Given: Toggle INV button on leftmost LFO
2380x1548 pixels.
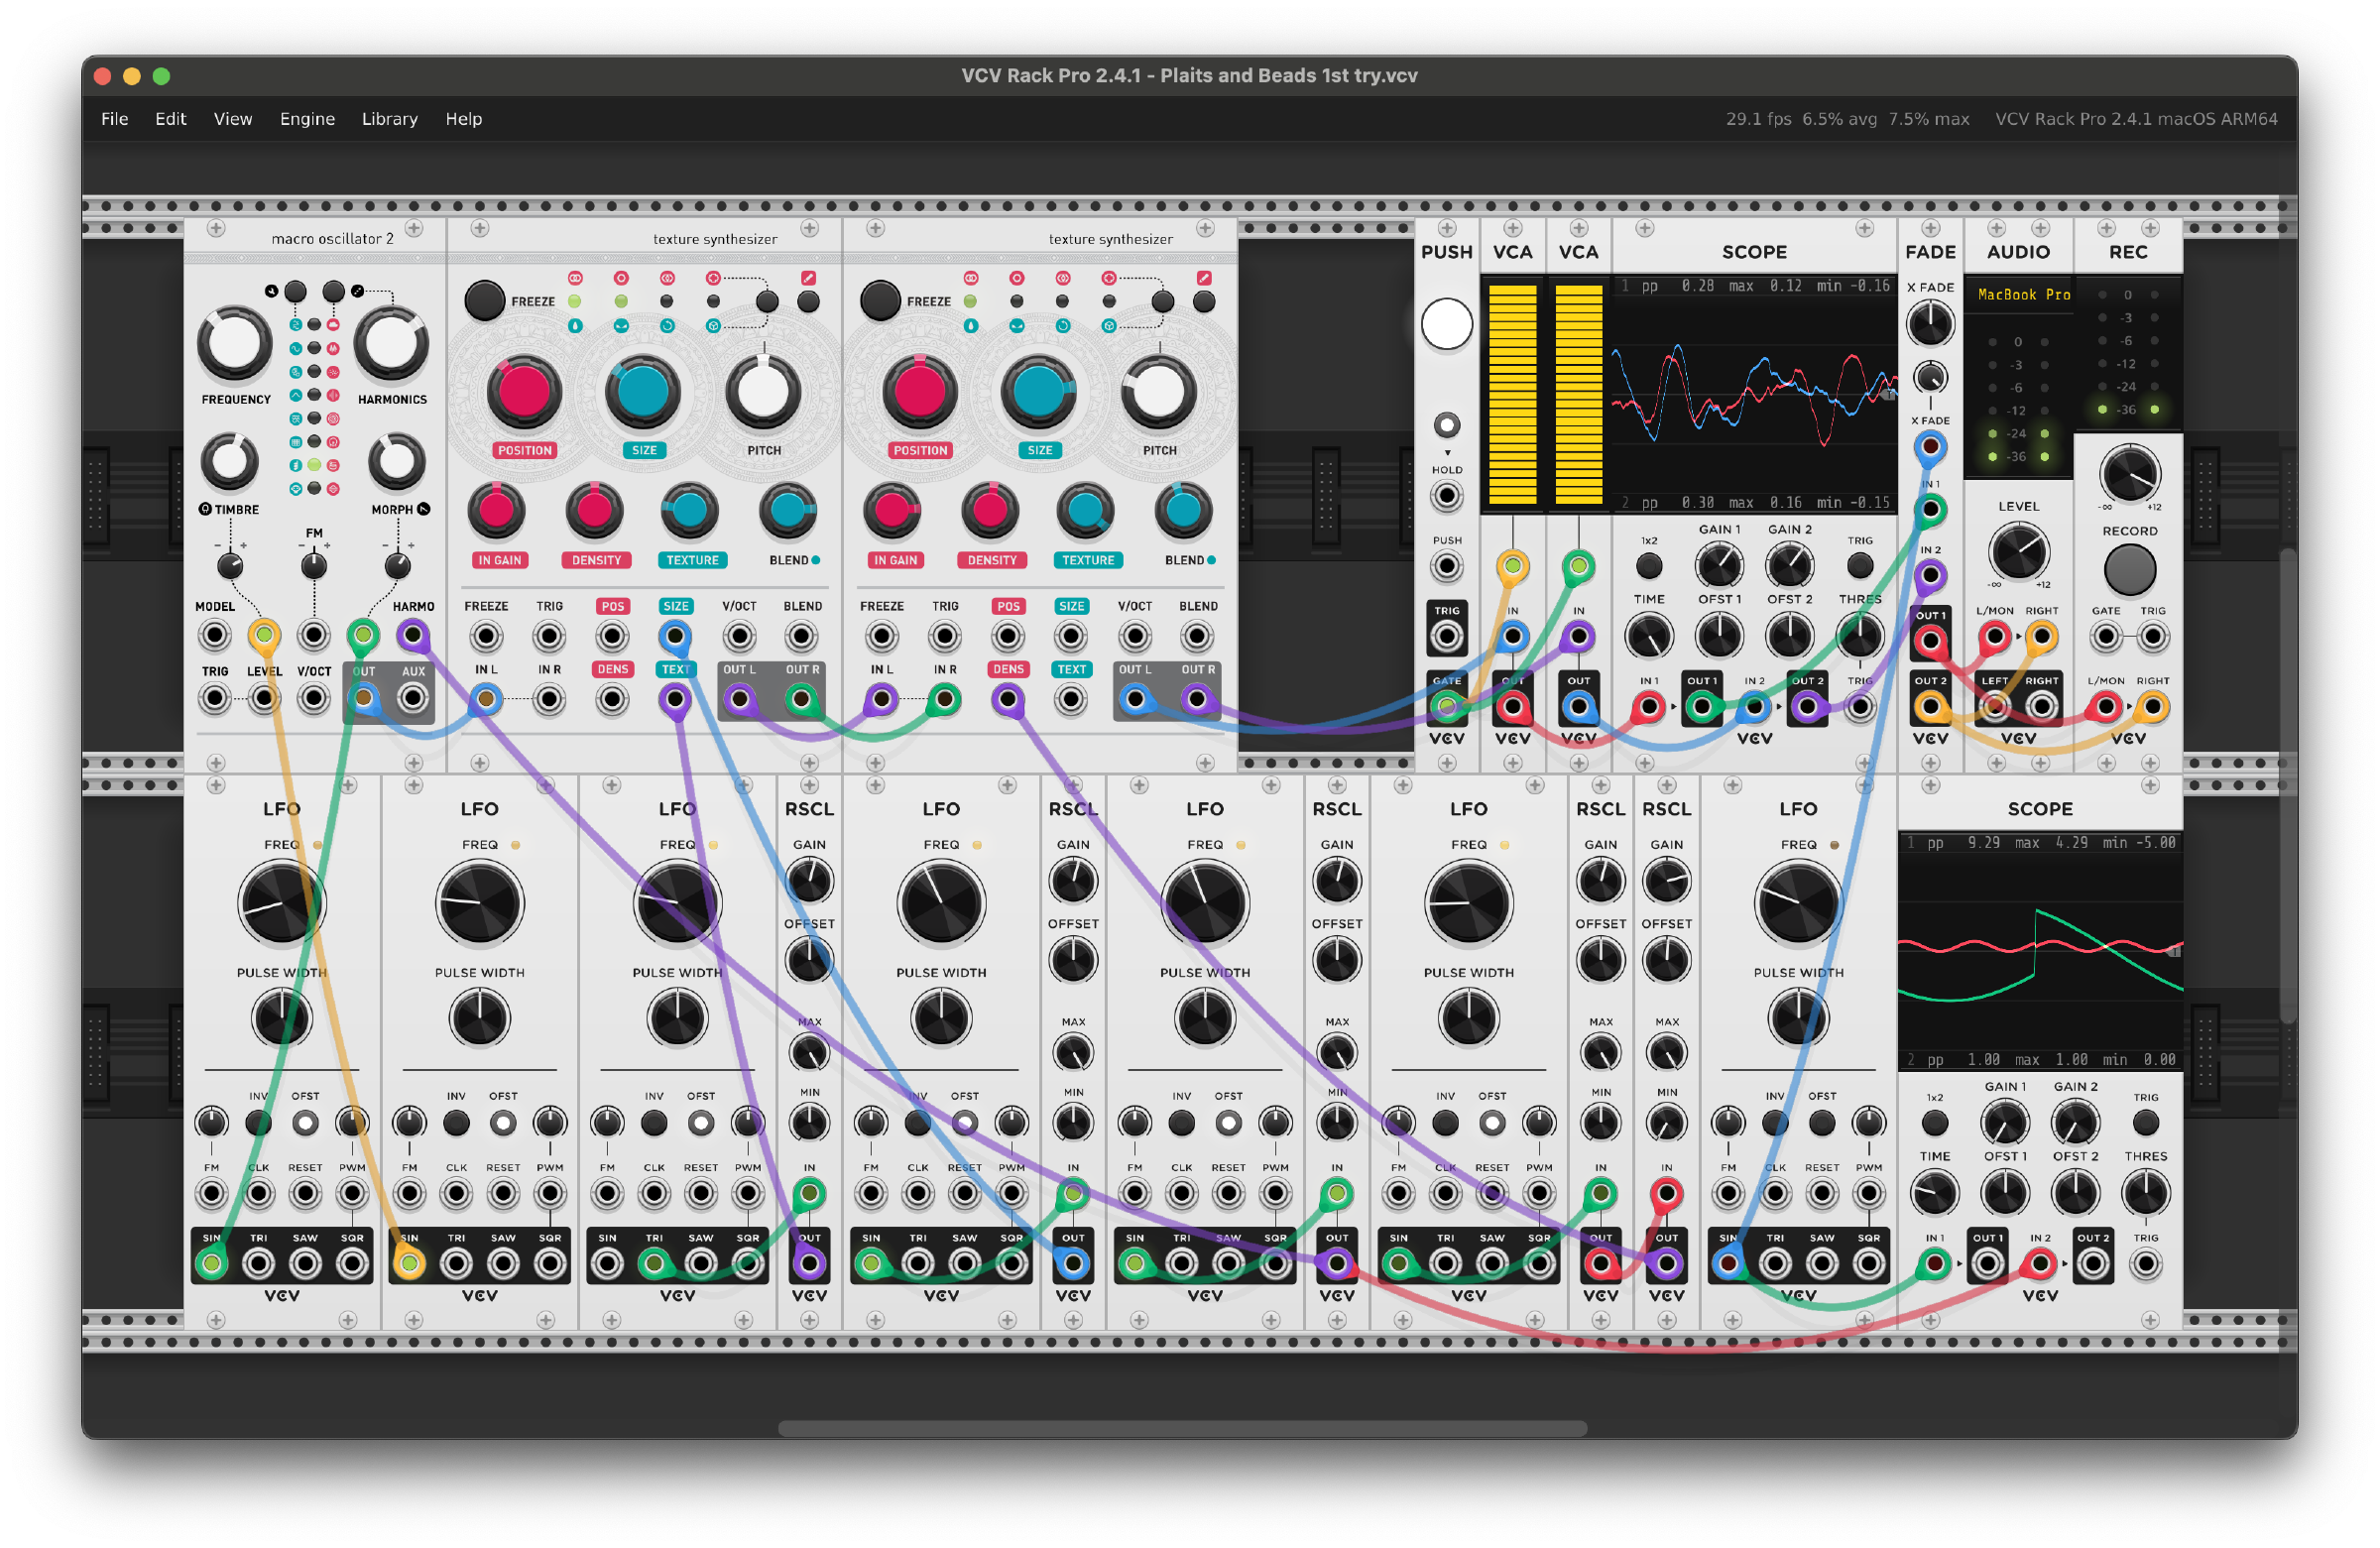Looking at the screenshot, I should tap(258, 1123).
